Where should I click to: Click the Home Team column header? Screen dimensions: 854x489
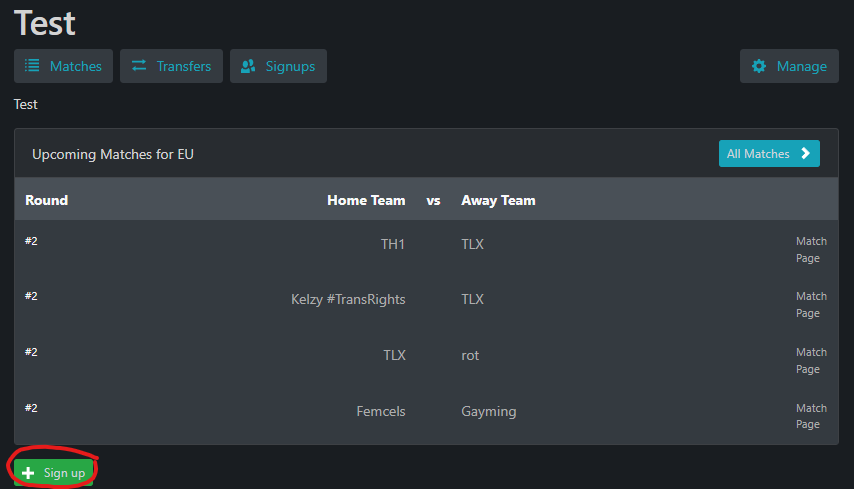(366, 200)
